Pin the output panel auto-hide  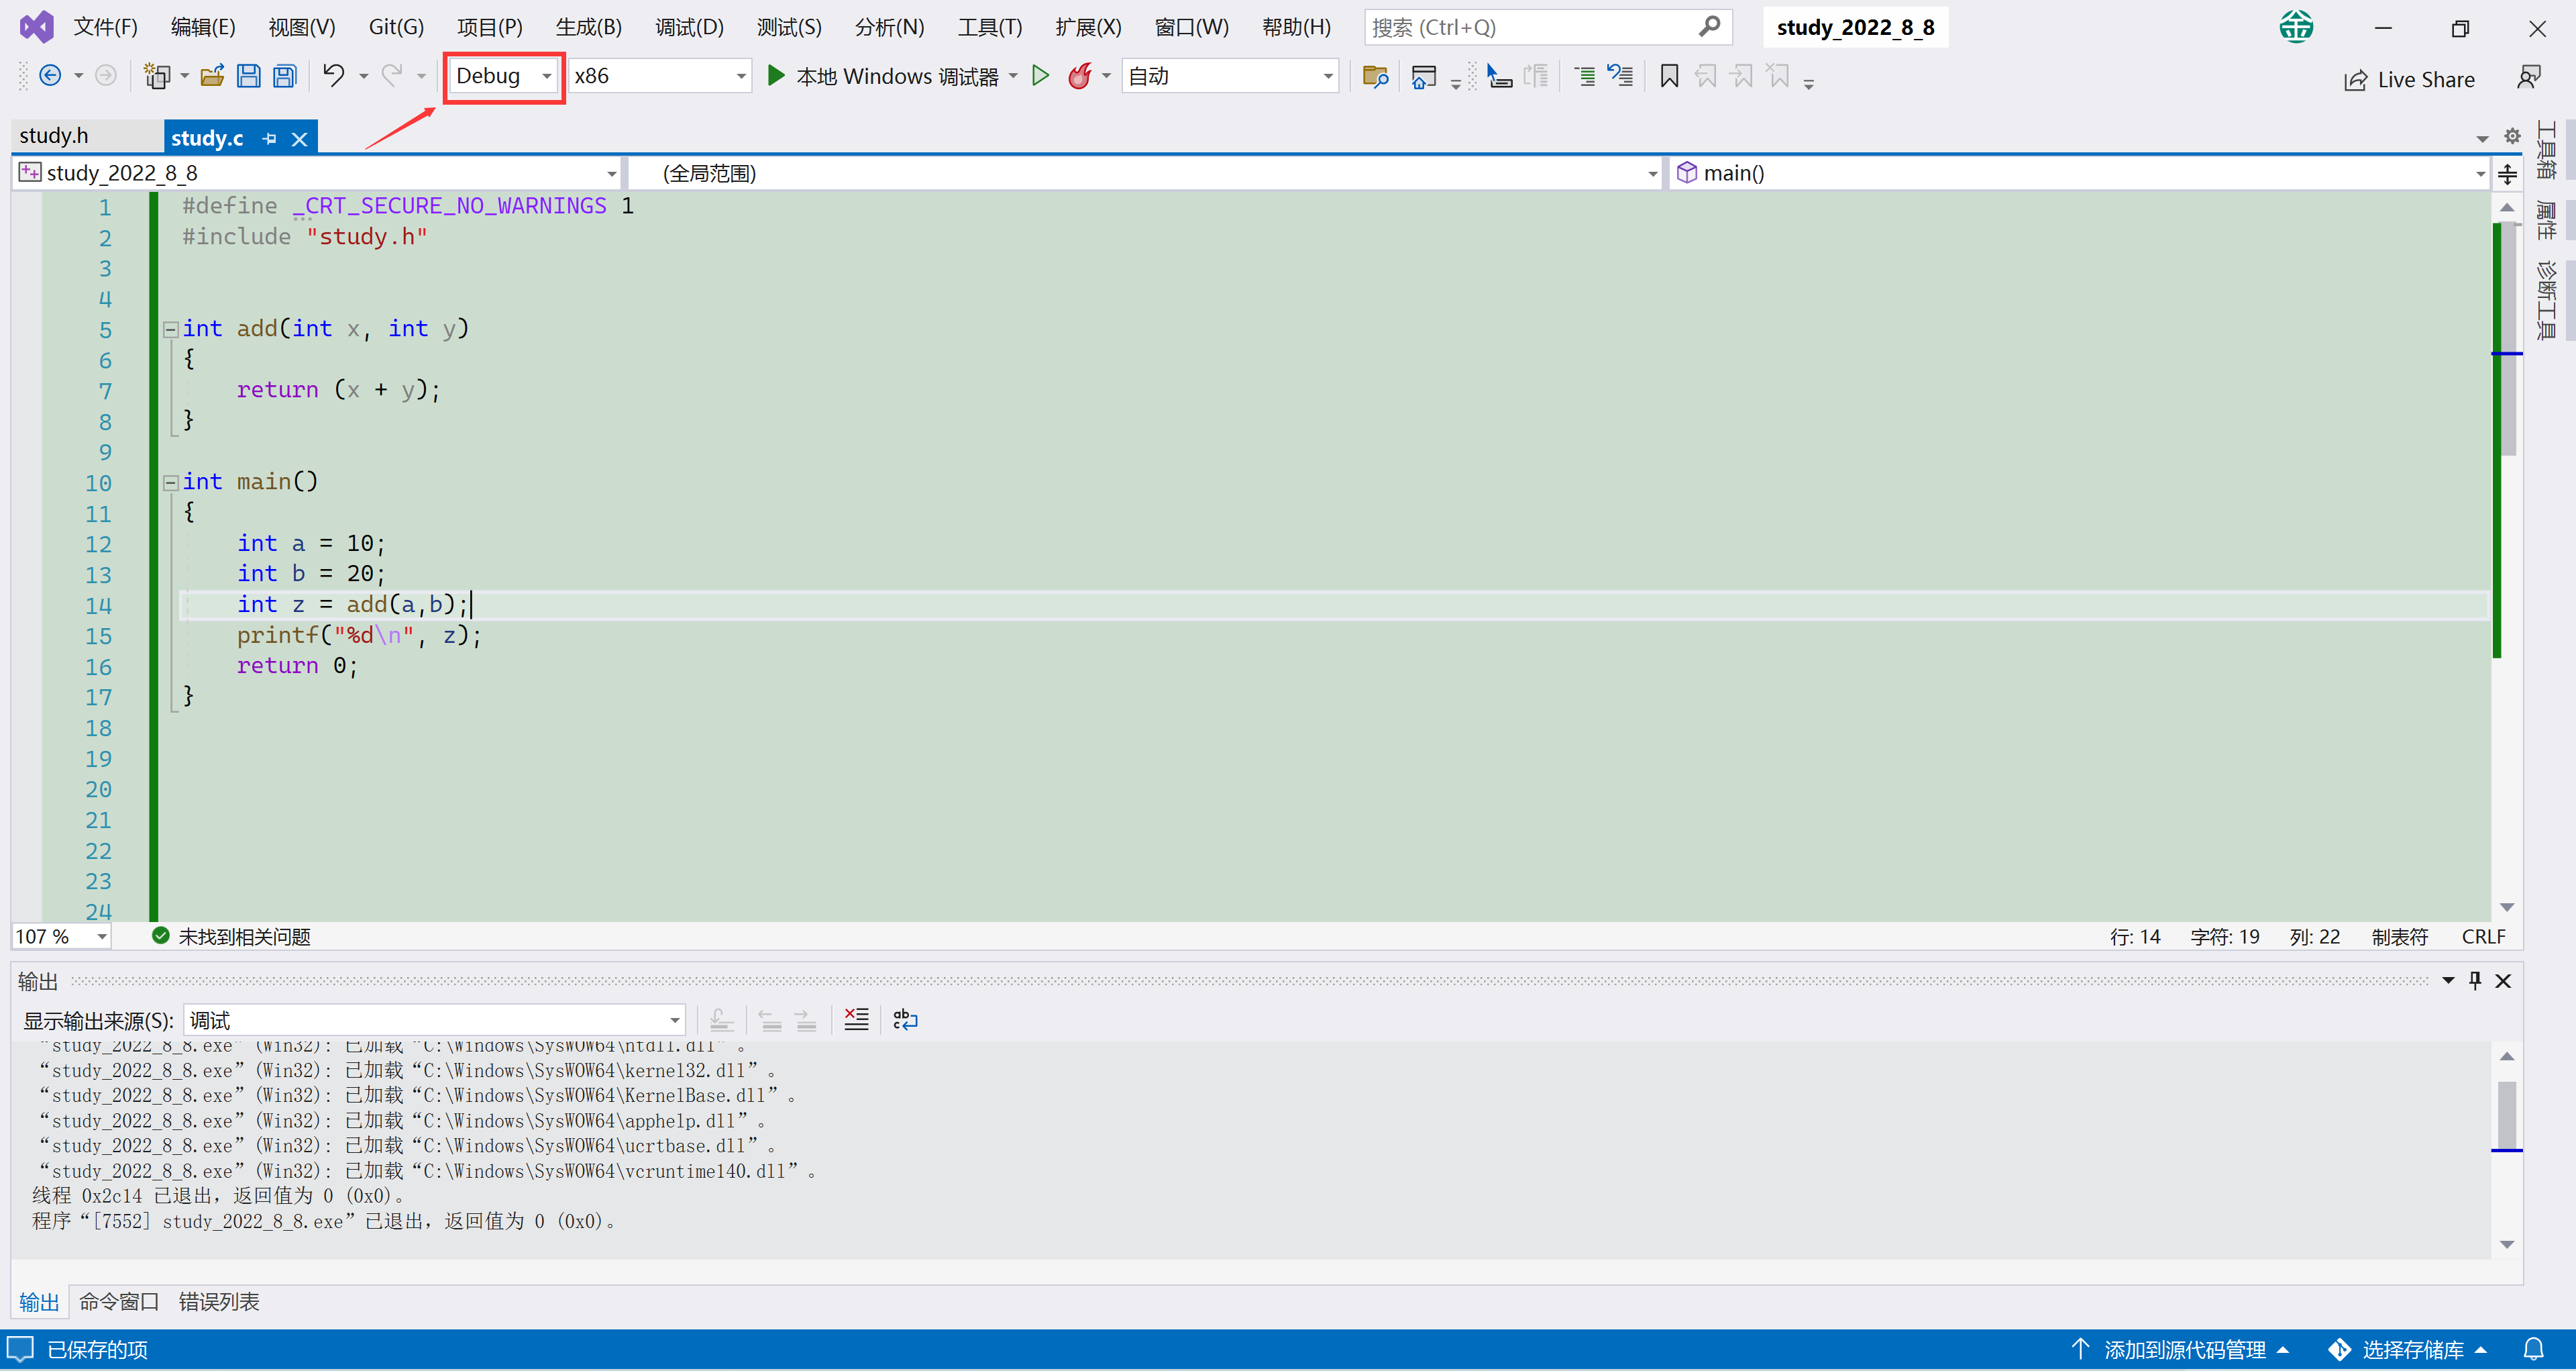tap(2475, 981)
